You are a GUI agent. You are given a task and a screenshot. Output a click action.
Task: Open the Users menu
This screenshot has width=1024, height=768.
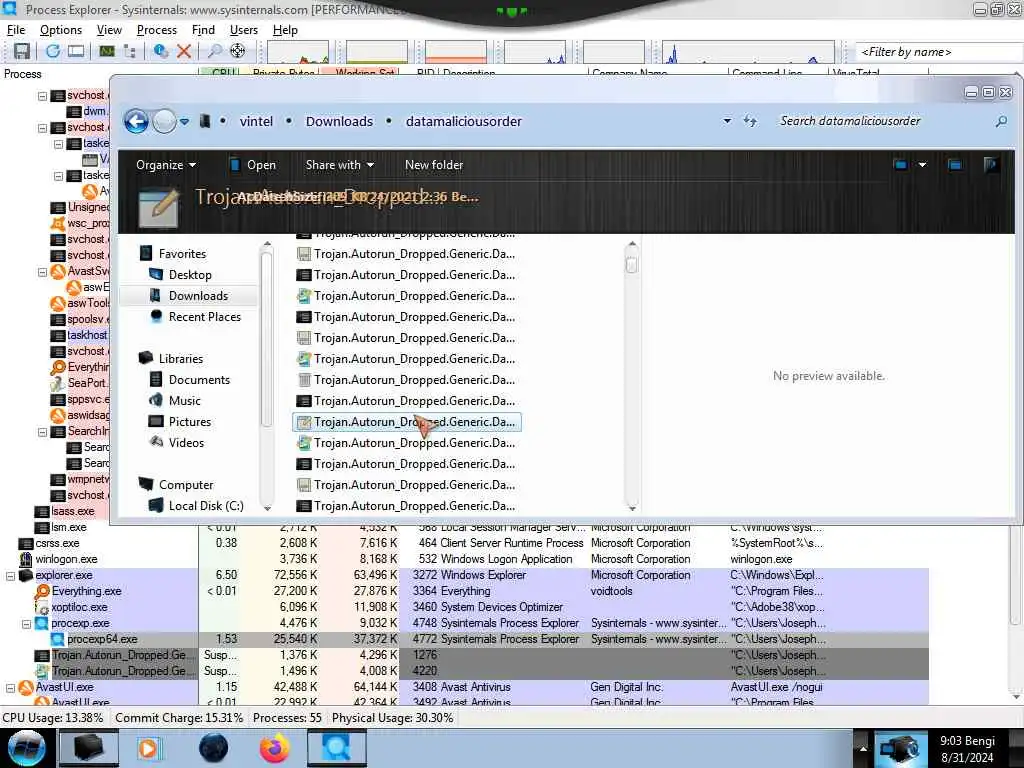tap(244, 30)
